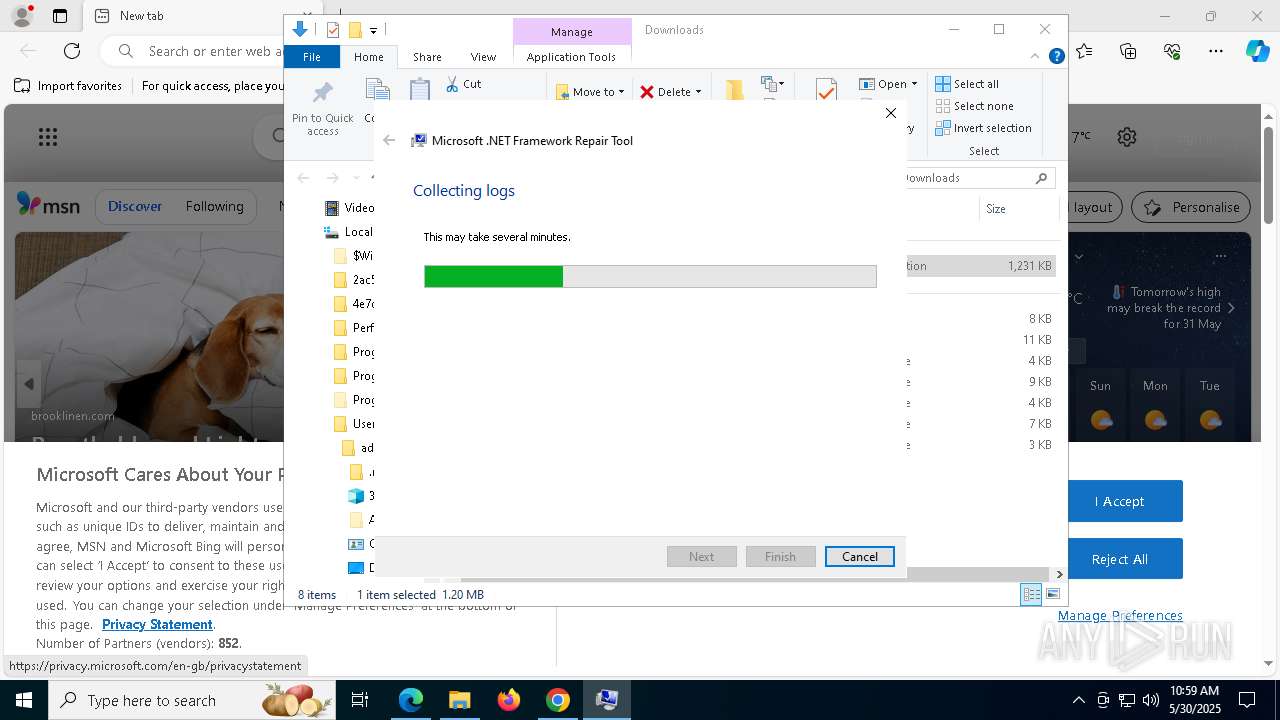The height and width of the screenshot is (720, 1280).
Task: Open the MSN page settings gear
Action: point(1127,137)
